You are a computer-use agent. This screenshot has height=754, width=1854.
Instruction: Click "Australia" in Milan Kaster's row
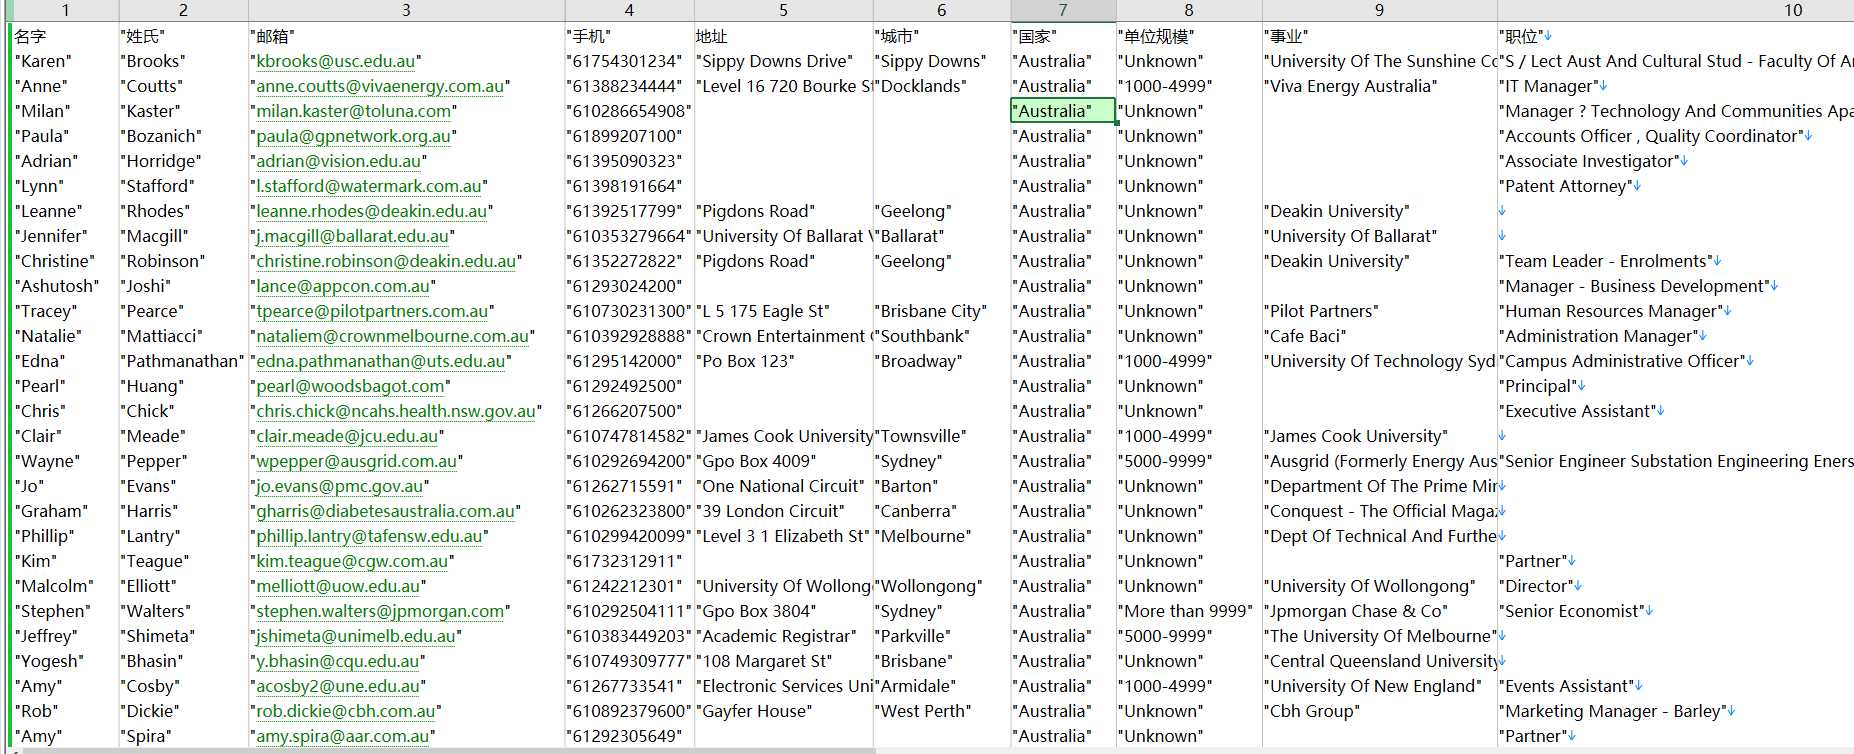pyautogui.click(x=1063, y=111)
